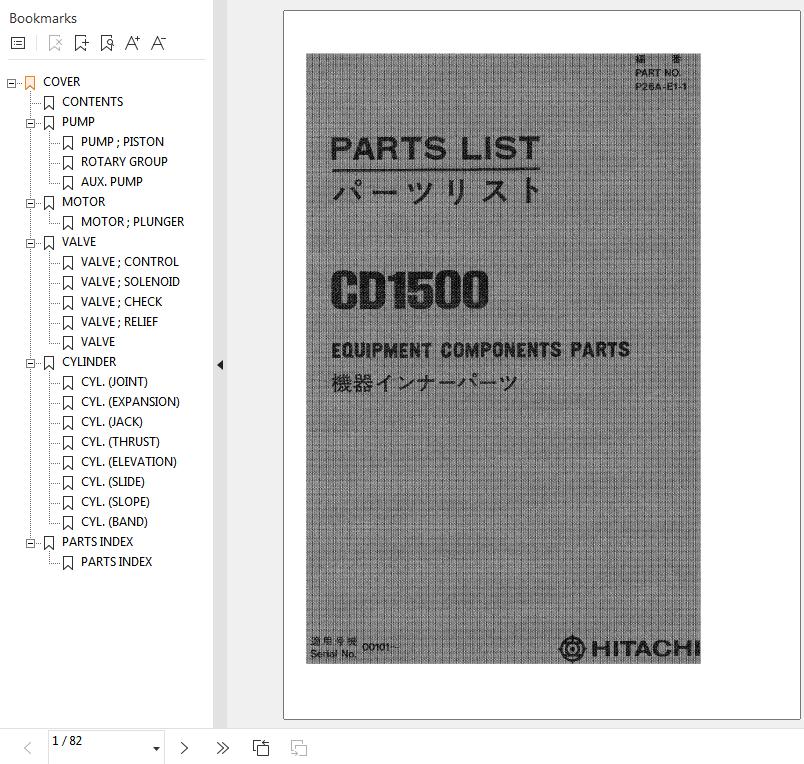804x764 pixels.
Task: Open the VALVE ; CHECK bookmark
Action: coord(122,302)
